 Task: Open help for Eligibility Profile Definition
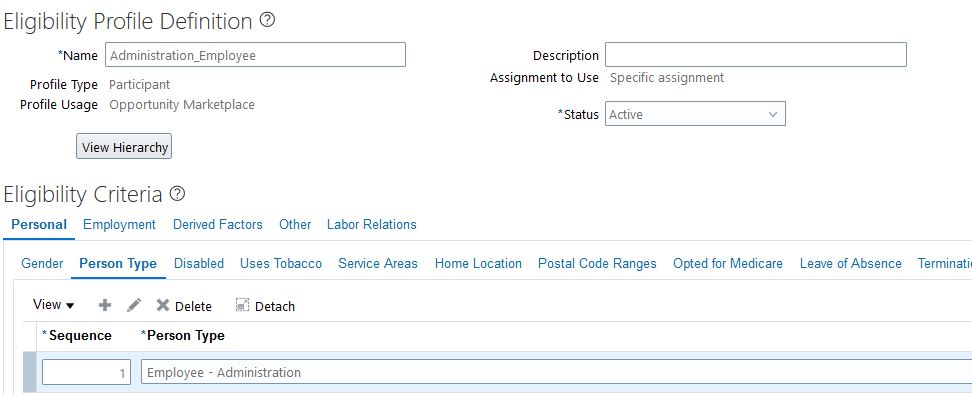coord(267,20)
